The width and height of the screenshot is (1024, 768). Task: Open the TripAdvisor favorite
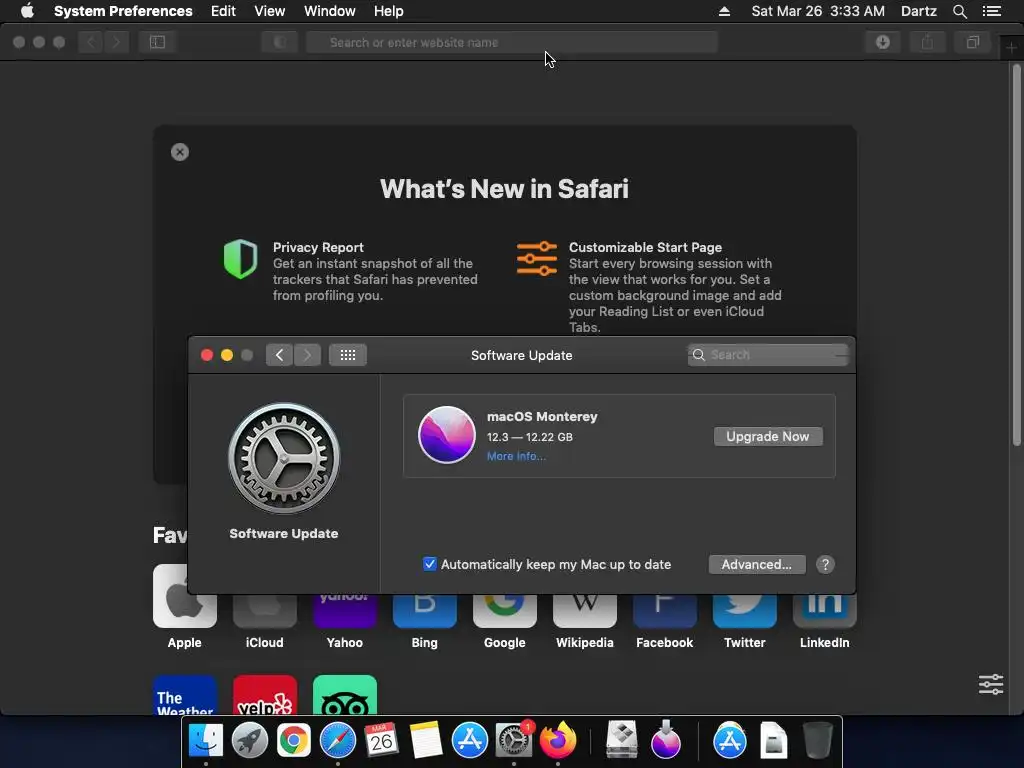click(x=345, y=695)
